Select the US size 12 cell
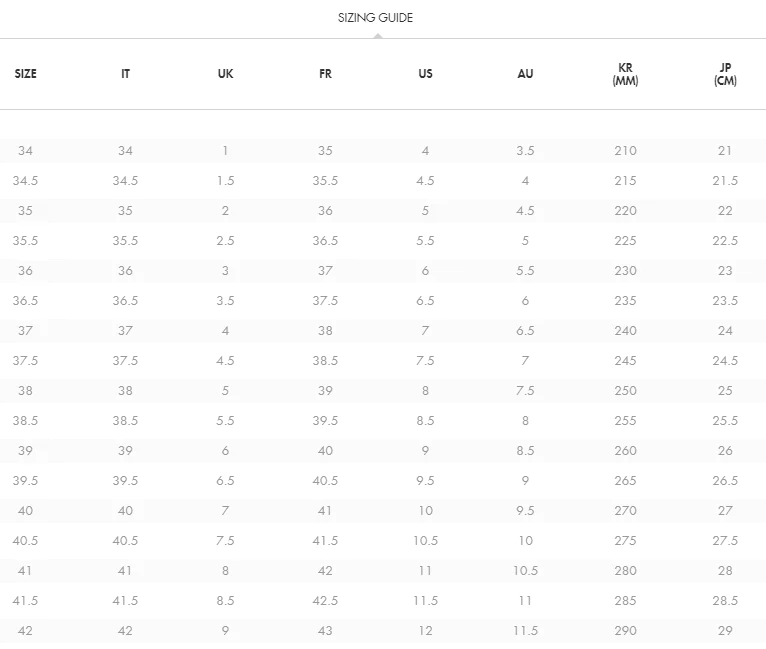The image size is (766, 649). (426, 630)
